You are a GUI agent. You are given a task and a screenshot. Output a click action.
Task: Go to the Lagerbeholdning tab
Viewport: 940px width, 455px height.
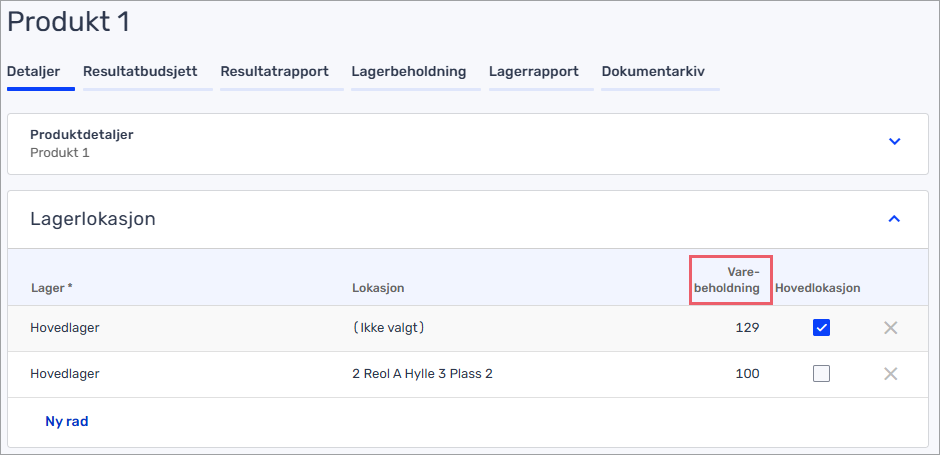coord(408,72)
